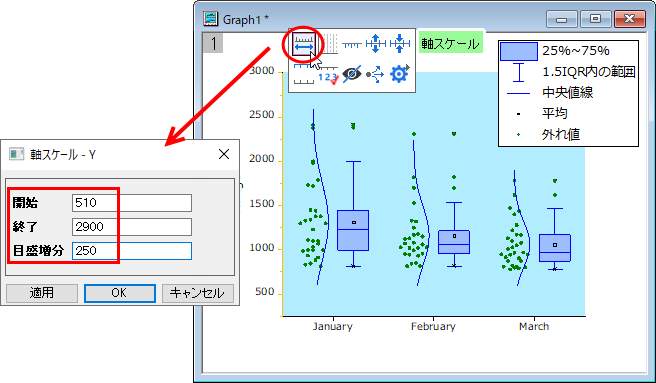This screenshot has width=656, height=383.
Task: Click the 適用 button
Action: pos(42,293)
